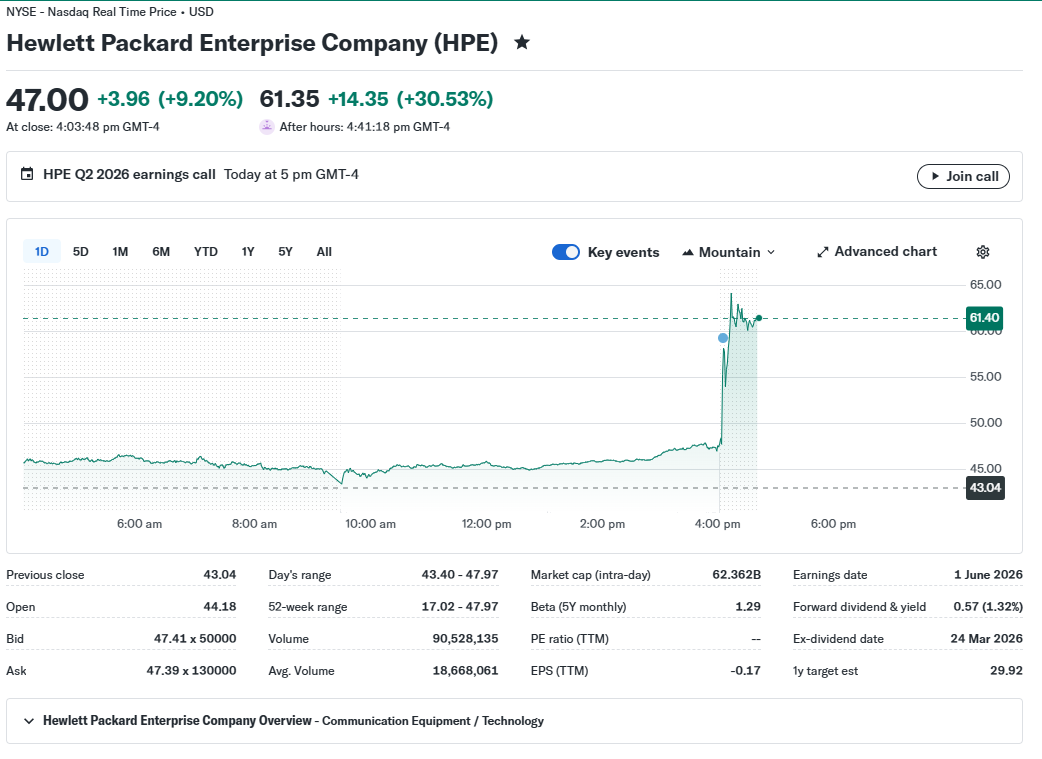1042x759 pixels.
Task: Switch to the YTD range tab
Action: pos(205,252)
